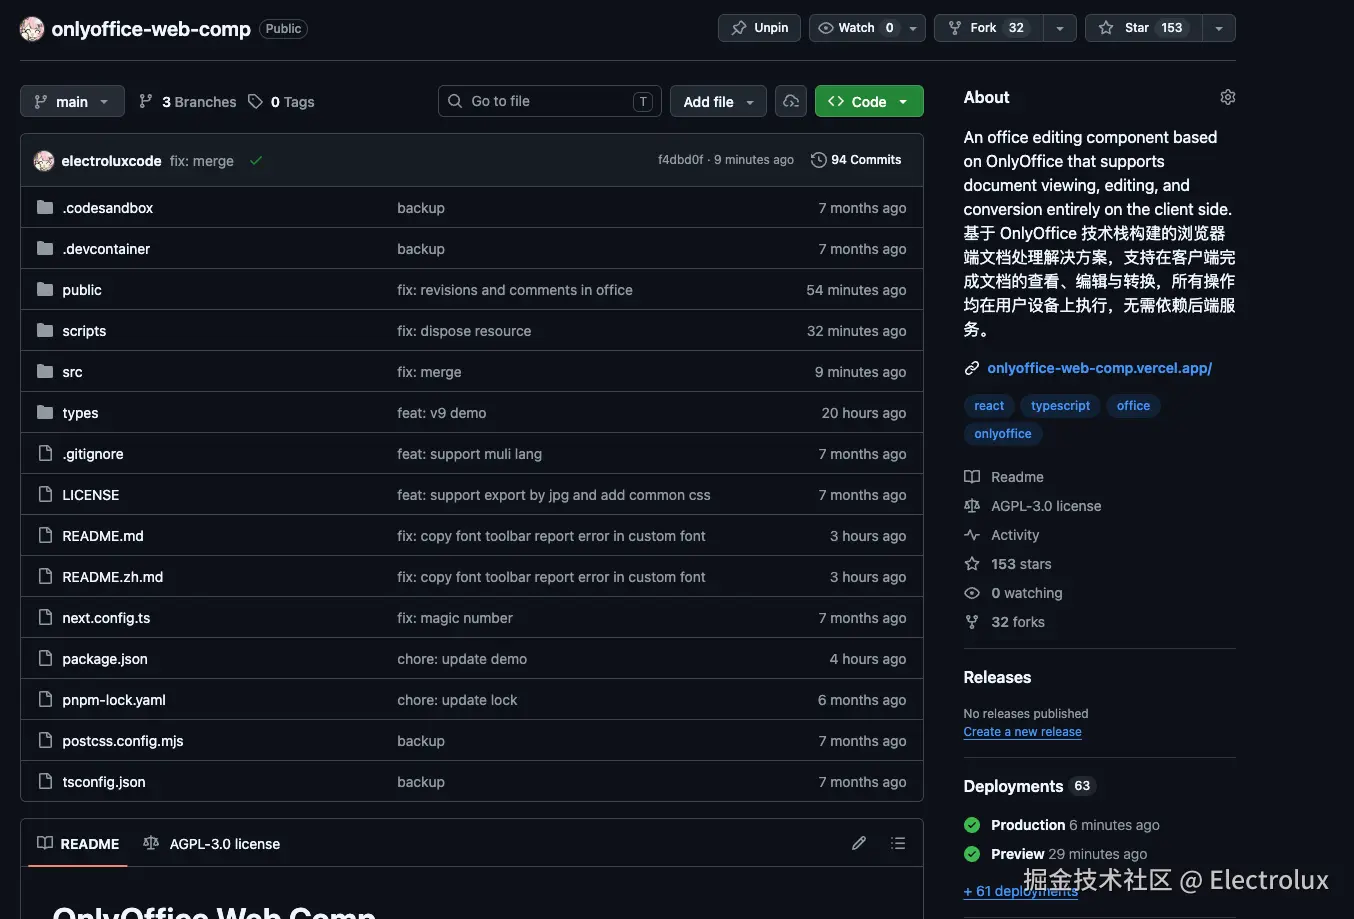This screenshot has height=919, width=1354.
Task: Click the .devcontainer folder icon
Action: click(45, 248)
